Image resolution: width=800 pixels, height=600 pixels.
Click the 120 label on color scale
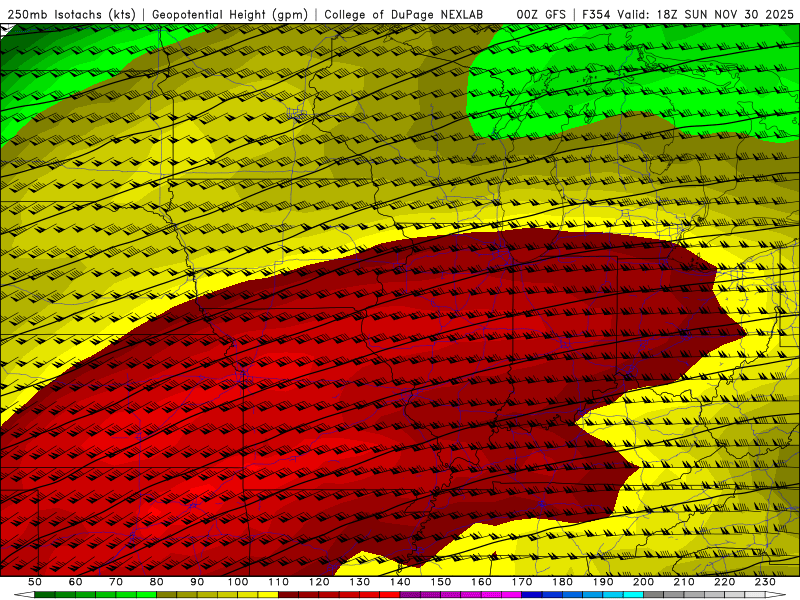point(319,582)
